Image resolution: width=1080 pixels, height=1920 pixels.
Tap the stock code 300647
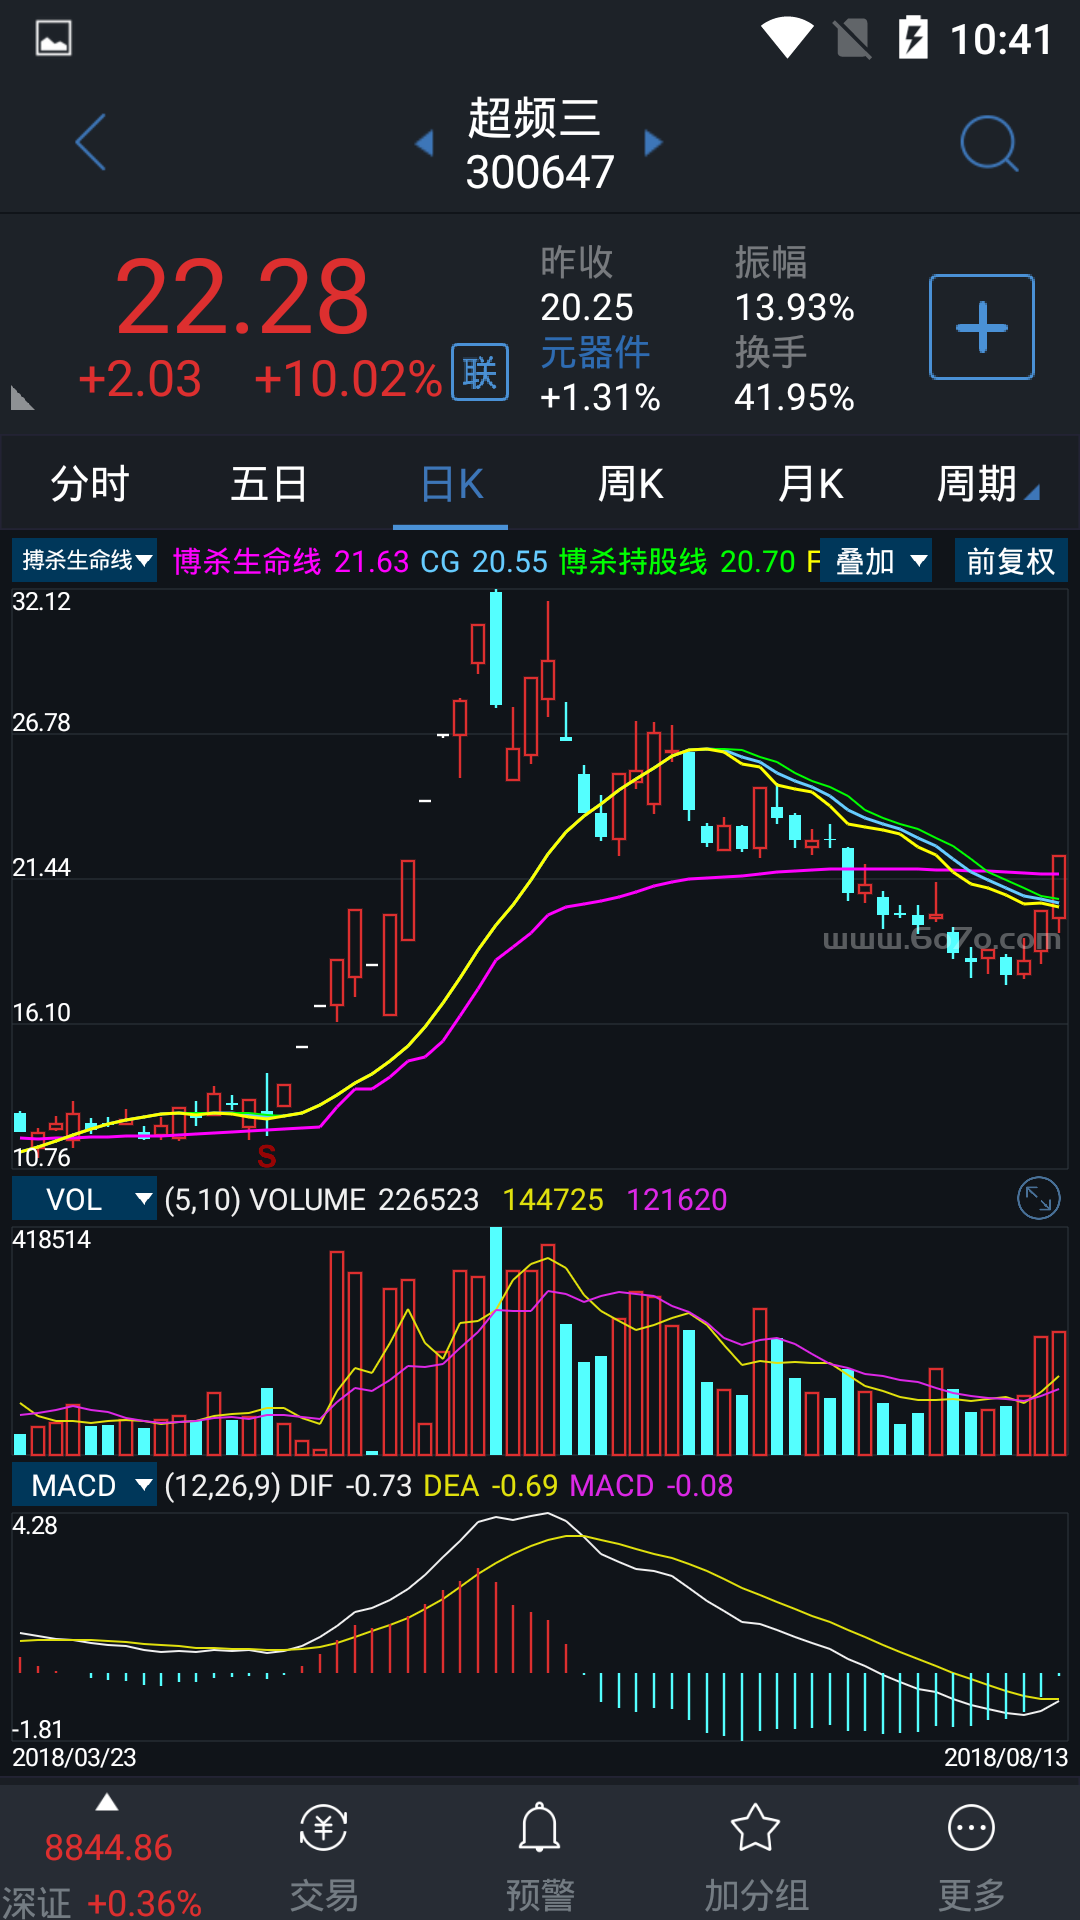tap(540, 172)
